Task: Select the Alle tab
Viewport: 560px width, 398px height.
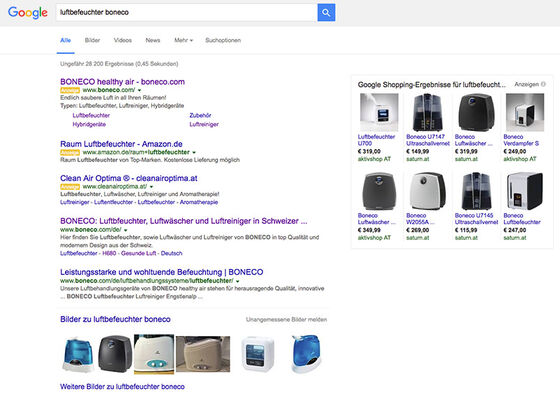Action: click(x=65, y=40)
